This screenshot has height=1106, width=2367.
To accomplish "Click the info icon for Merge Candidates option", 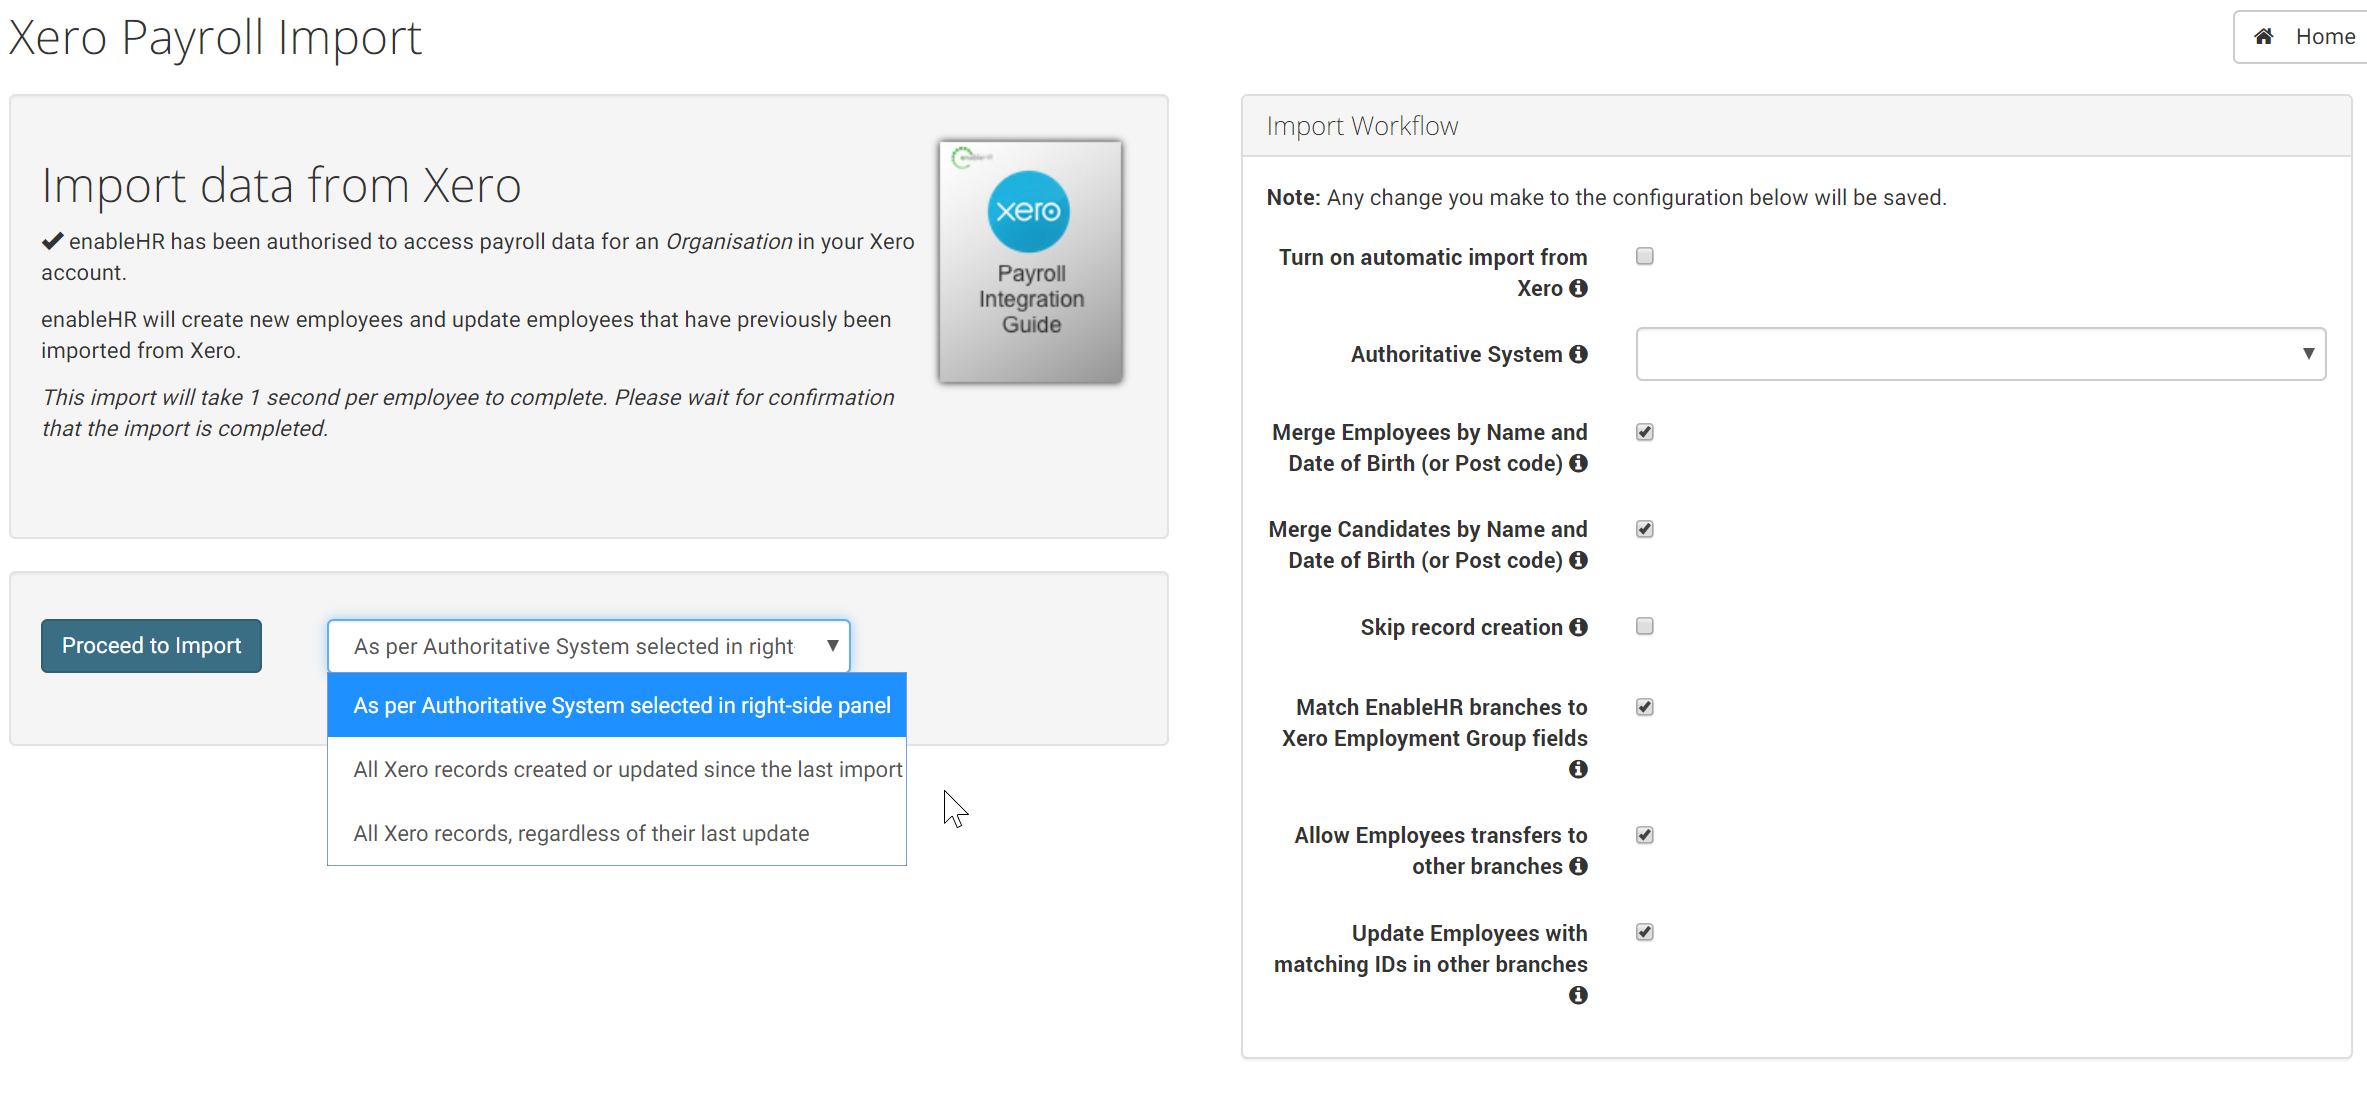I will (x=1578, y=560).
